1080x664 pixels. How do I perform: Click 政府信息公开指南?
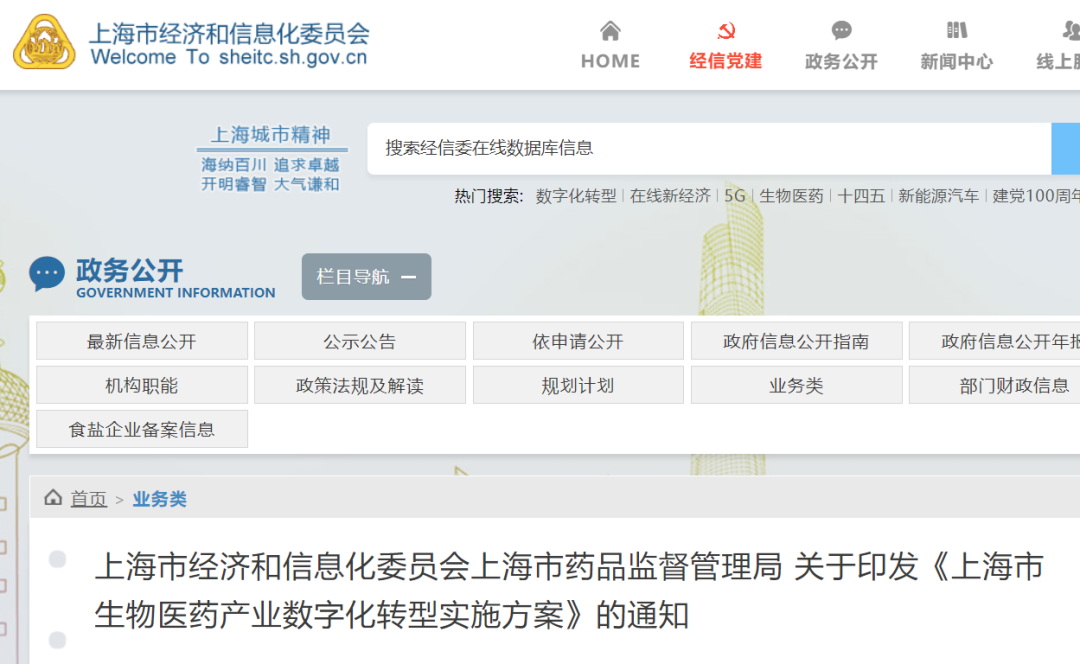(x=796, y=340)
